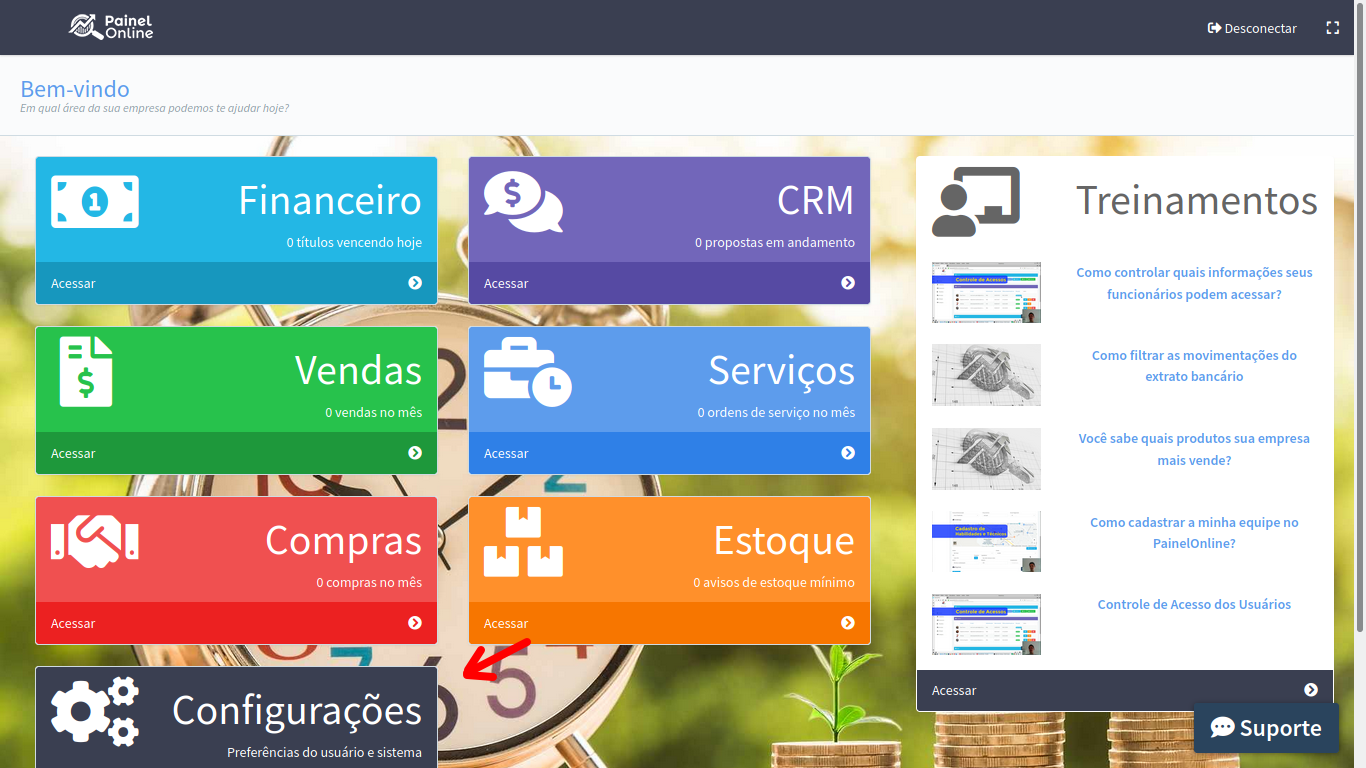Click '0 títulos vencendo hoje' text
This screenshot has width=1366, height=768.
[354, 242]
